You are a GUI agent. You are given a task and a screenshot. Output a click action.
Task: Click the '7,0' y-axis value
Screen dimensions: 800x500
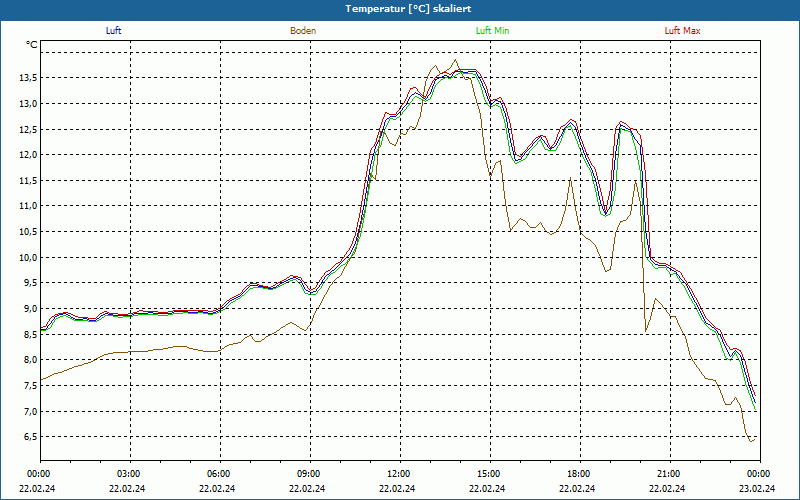pyautogui.click(x=31, y=411)
